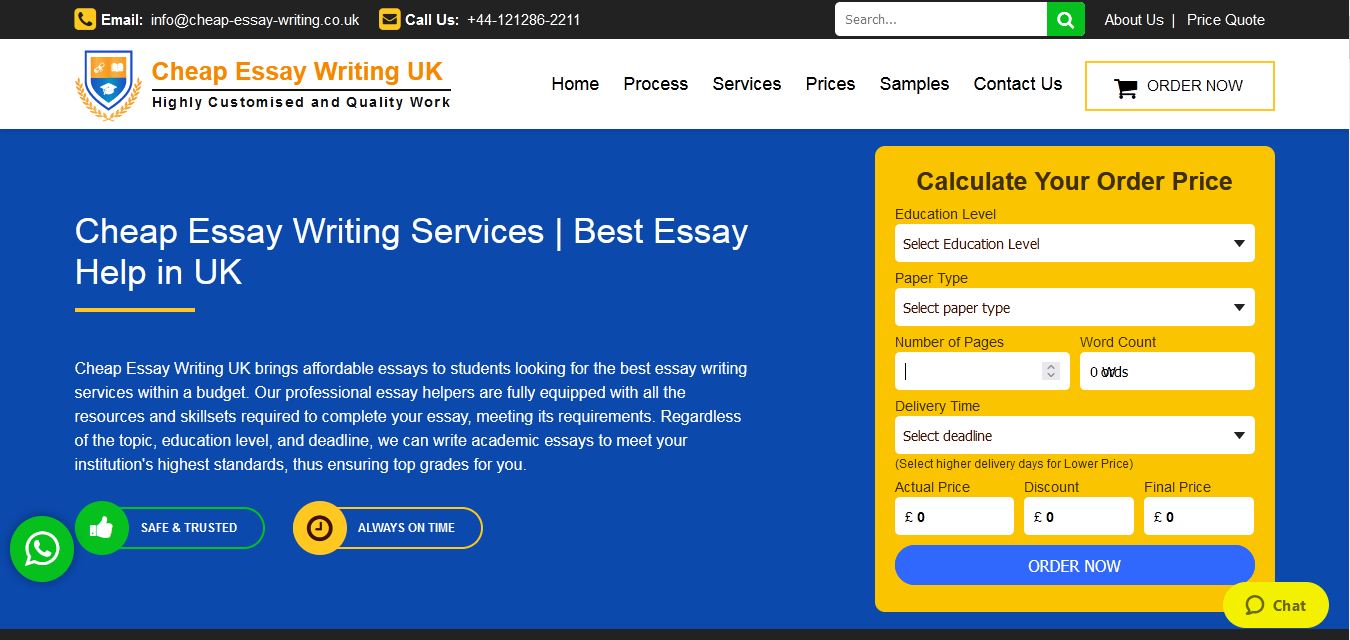Click the green search magnifier icon

tap(1065, 20)
